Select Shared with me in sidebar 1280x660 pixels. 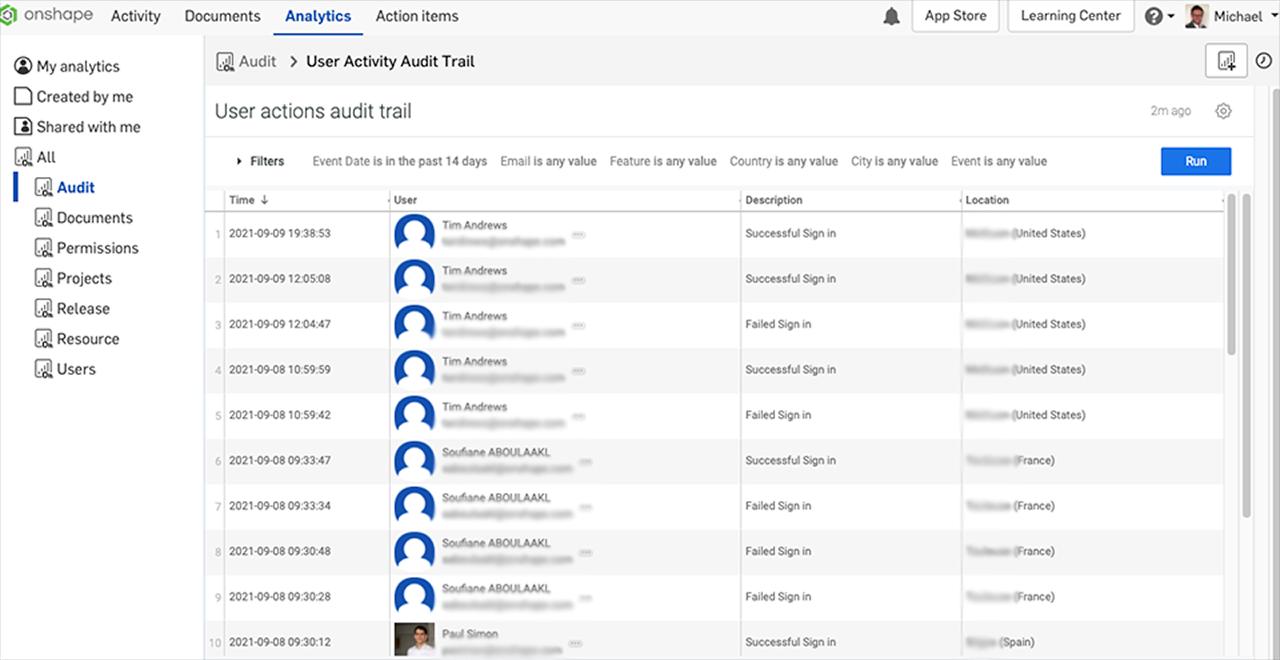coord(88,127)
